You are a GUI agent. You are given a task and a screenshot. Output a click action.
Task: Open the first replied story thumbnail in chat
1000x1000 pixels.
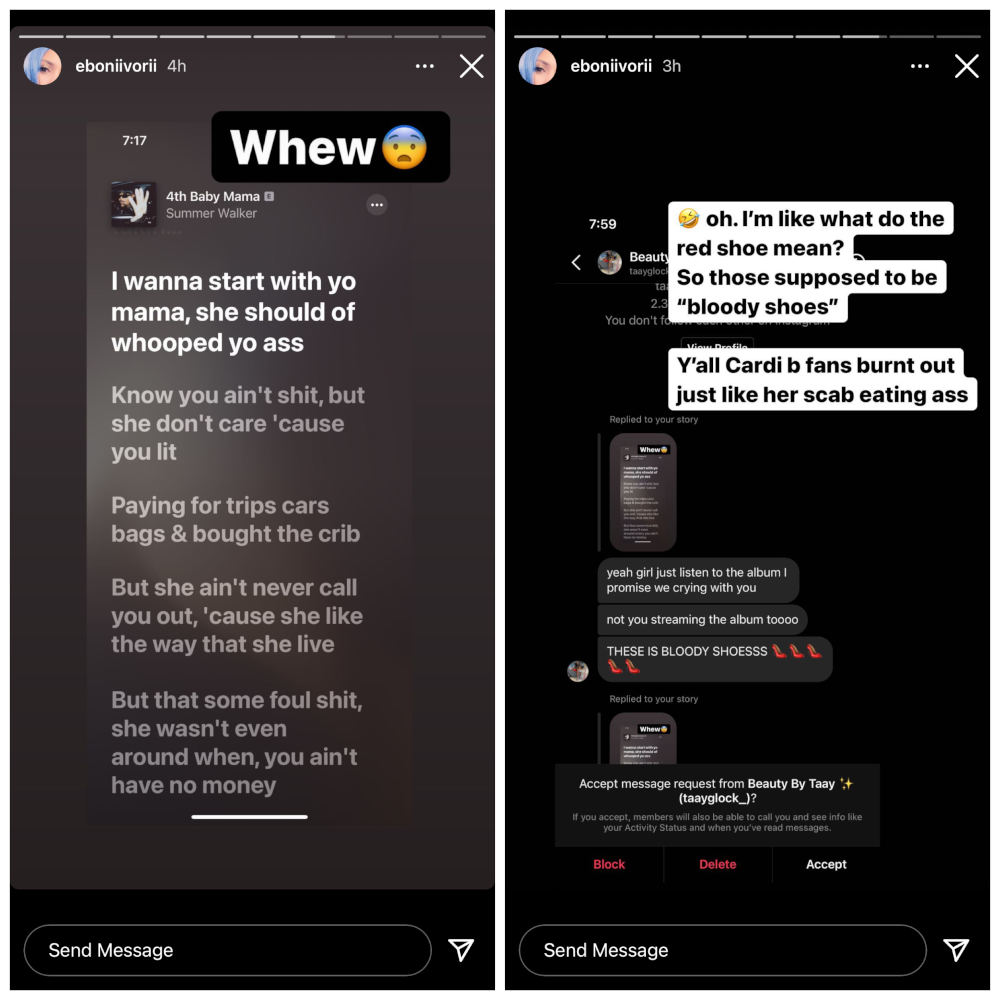[x=643, y=492]
